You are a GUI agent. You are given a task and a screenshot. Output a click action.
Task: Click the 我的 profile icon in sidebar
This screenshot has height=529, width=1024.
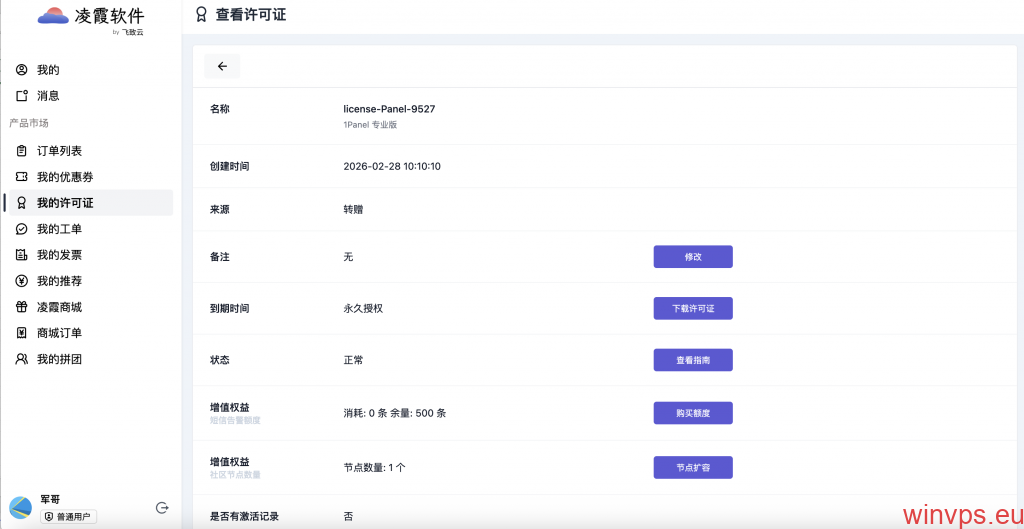(22, 70)
